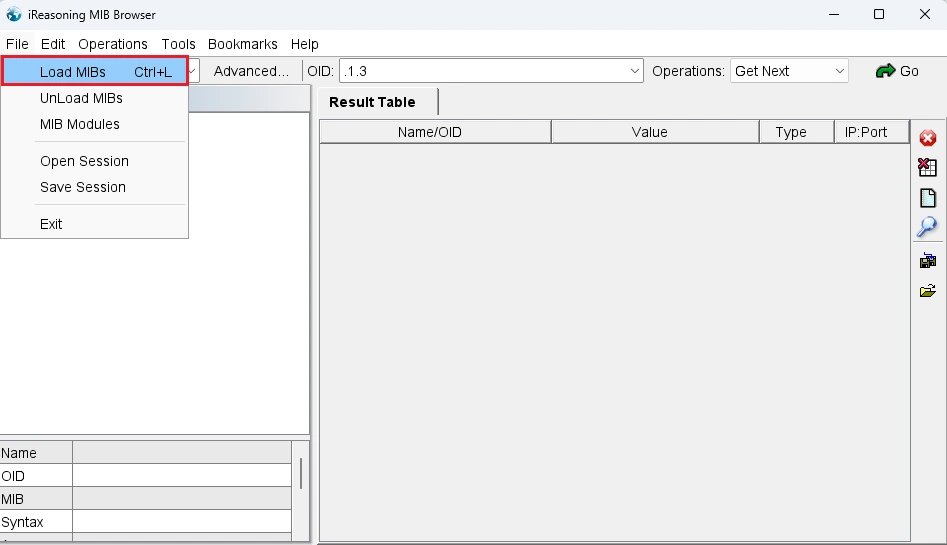
Task: Click the Name/OID column header
Action: point(435,132)
